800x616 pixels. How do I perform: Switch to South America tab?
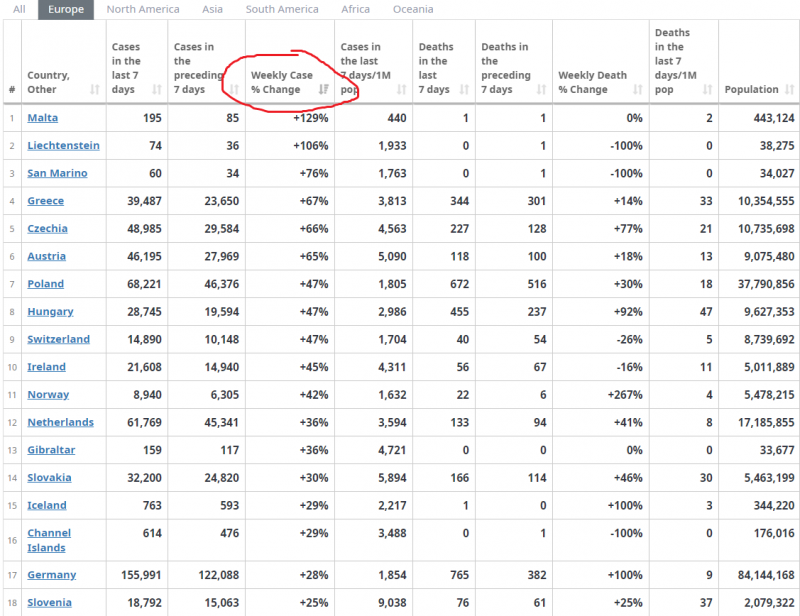point(282,9)
